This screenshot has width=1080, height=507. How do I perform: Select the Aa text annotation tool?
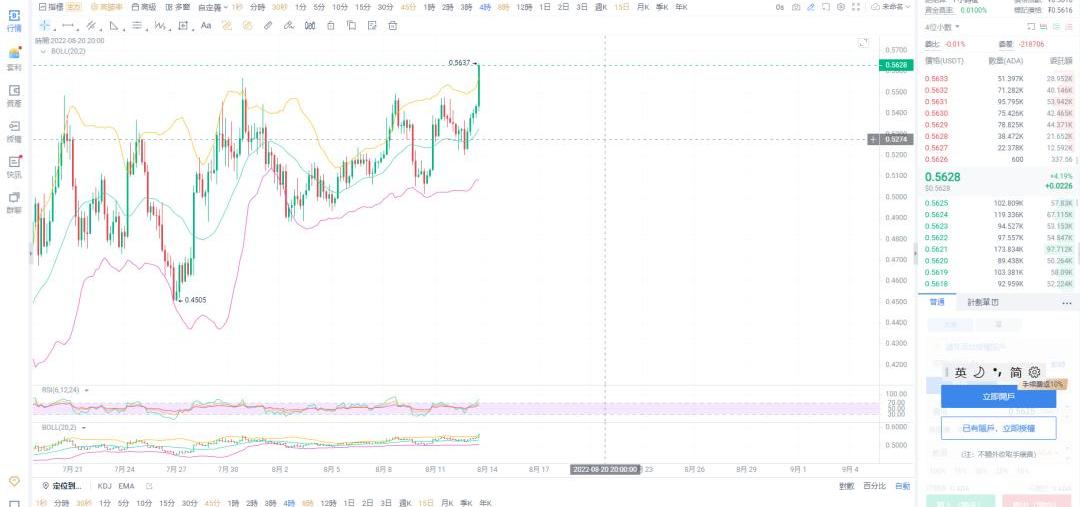[x=206, y=25]
